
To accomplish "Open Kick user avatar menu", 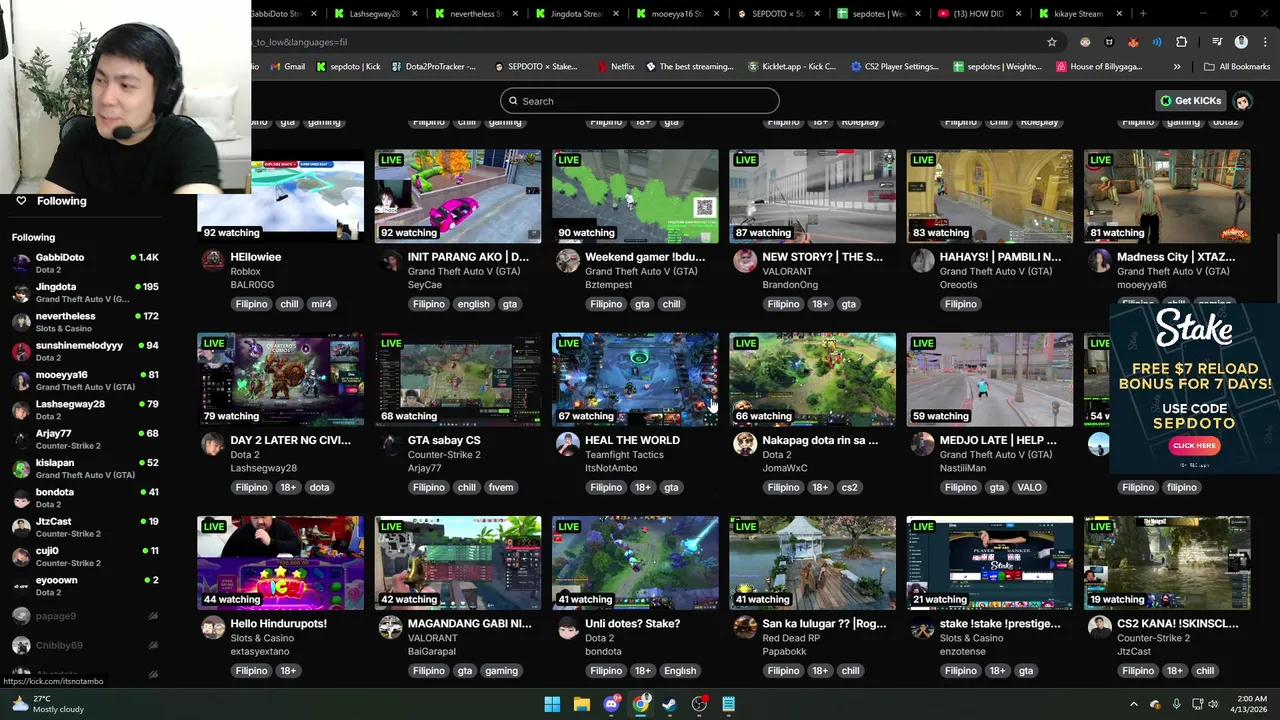I will 1242,101.
